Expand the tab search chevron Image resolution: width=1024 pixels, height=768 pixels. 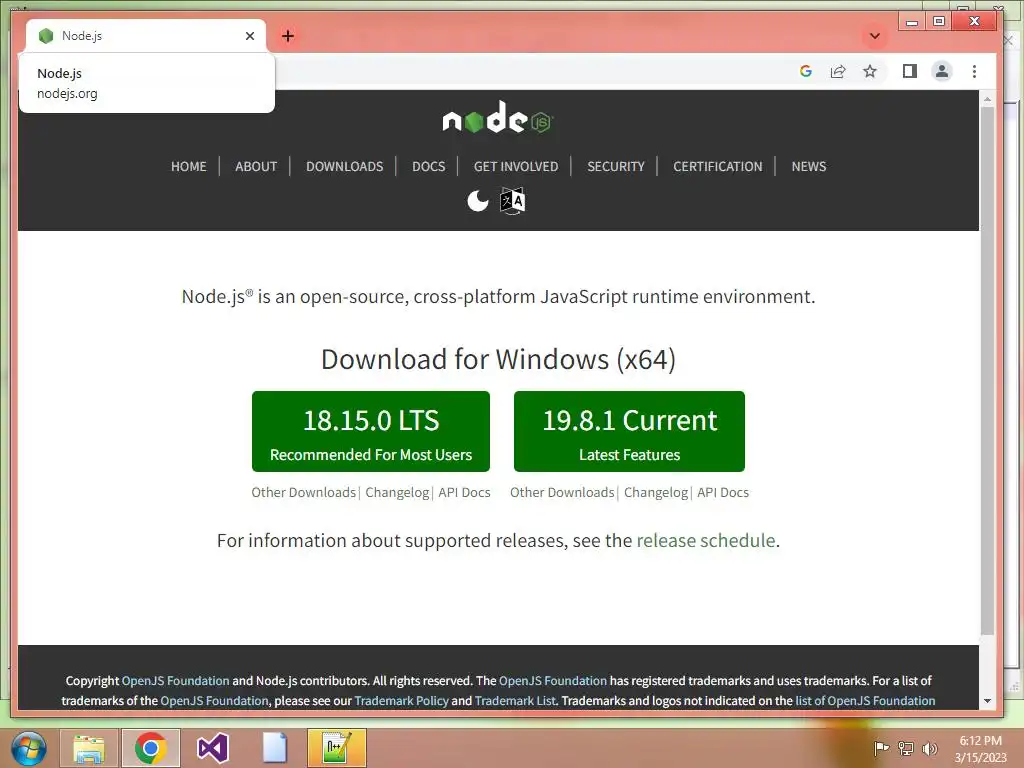[x=875, y=36]
